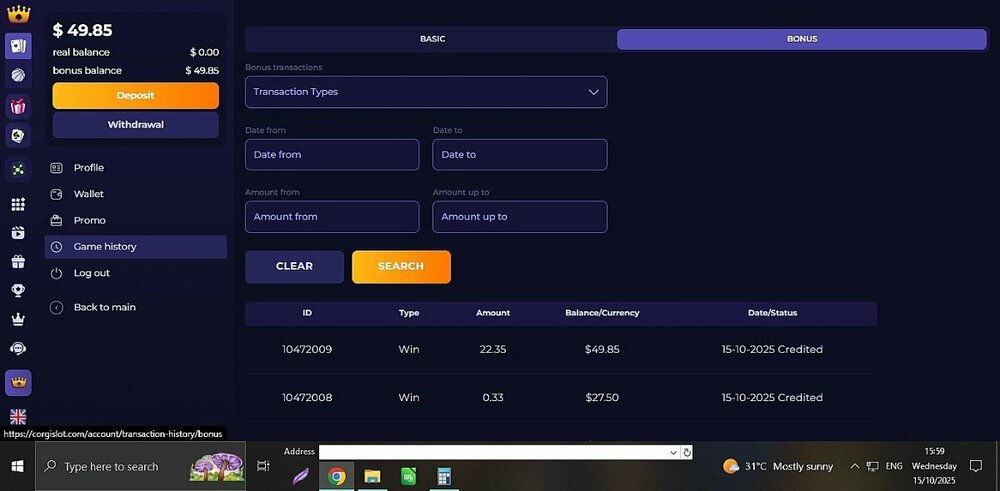Image resolution: width=1000 pixels, height=491 pixels.
Task: Open the taskbar Address dropdown arrow
Action: click(x=673, y=452)
